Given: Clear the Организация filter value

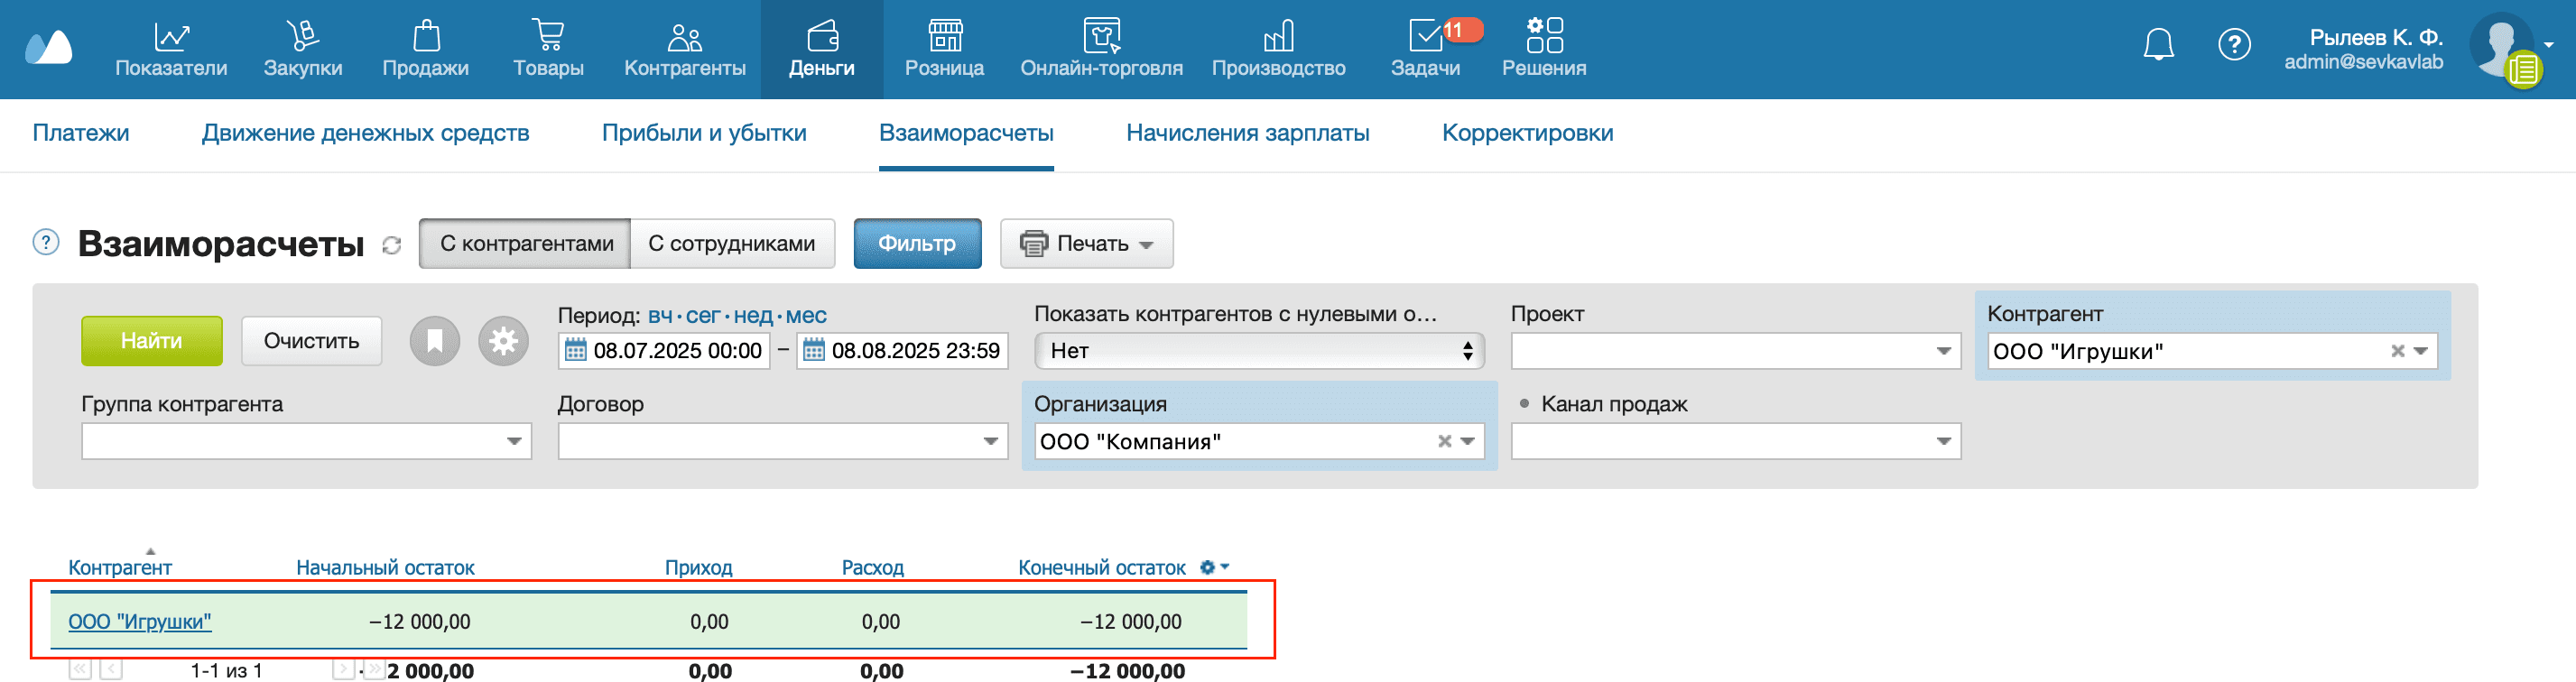Looking at the screenshot, I should point(1444,441).
